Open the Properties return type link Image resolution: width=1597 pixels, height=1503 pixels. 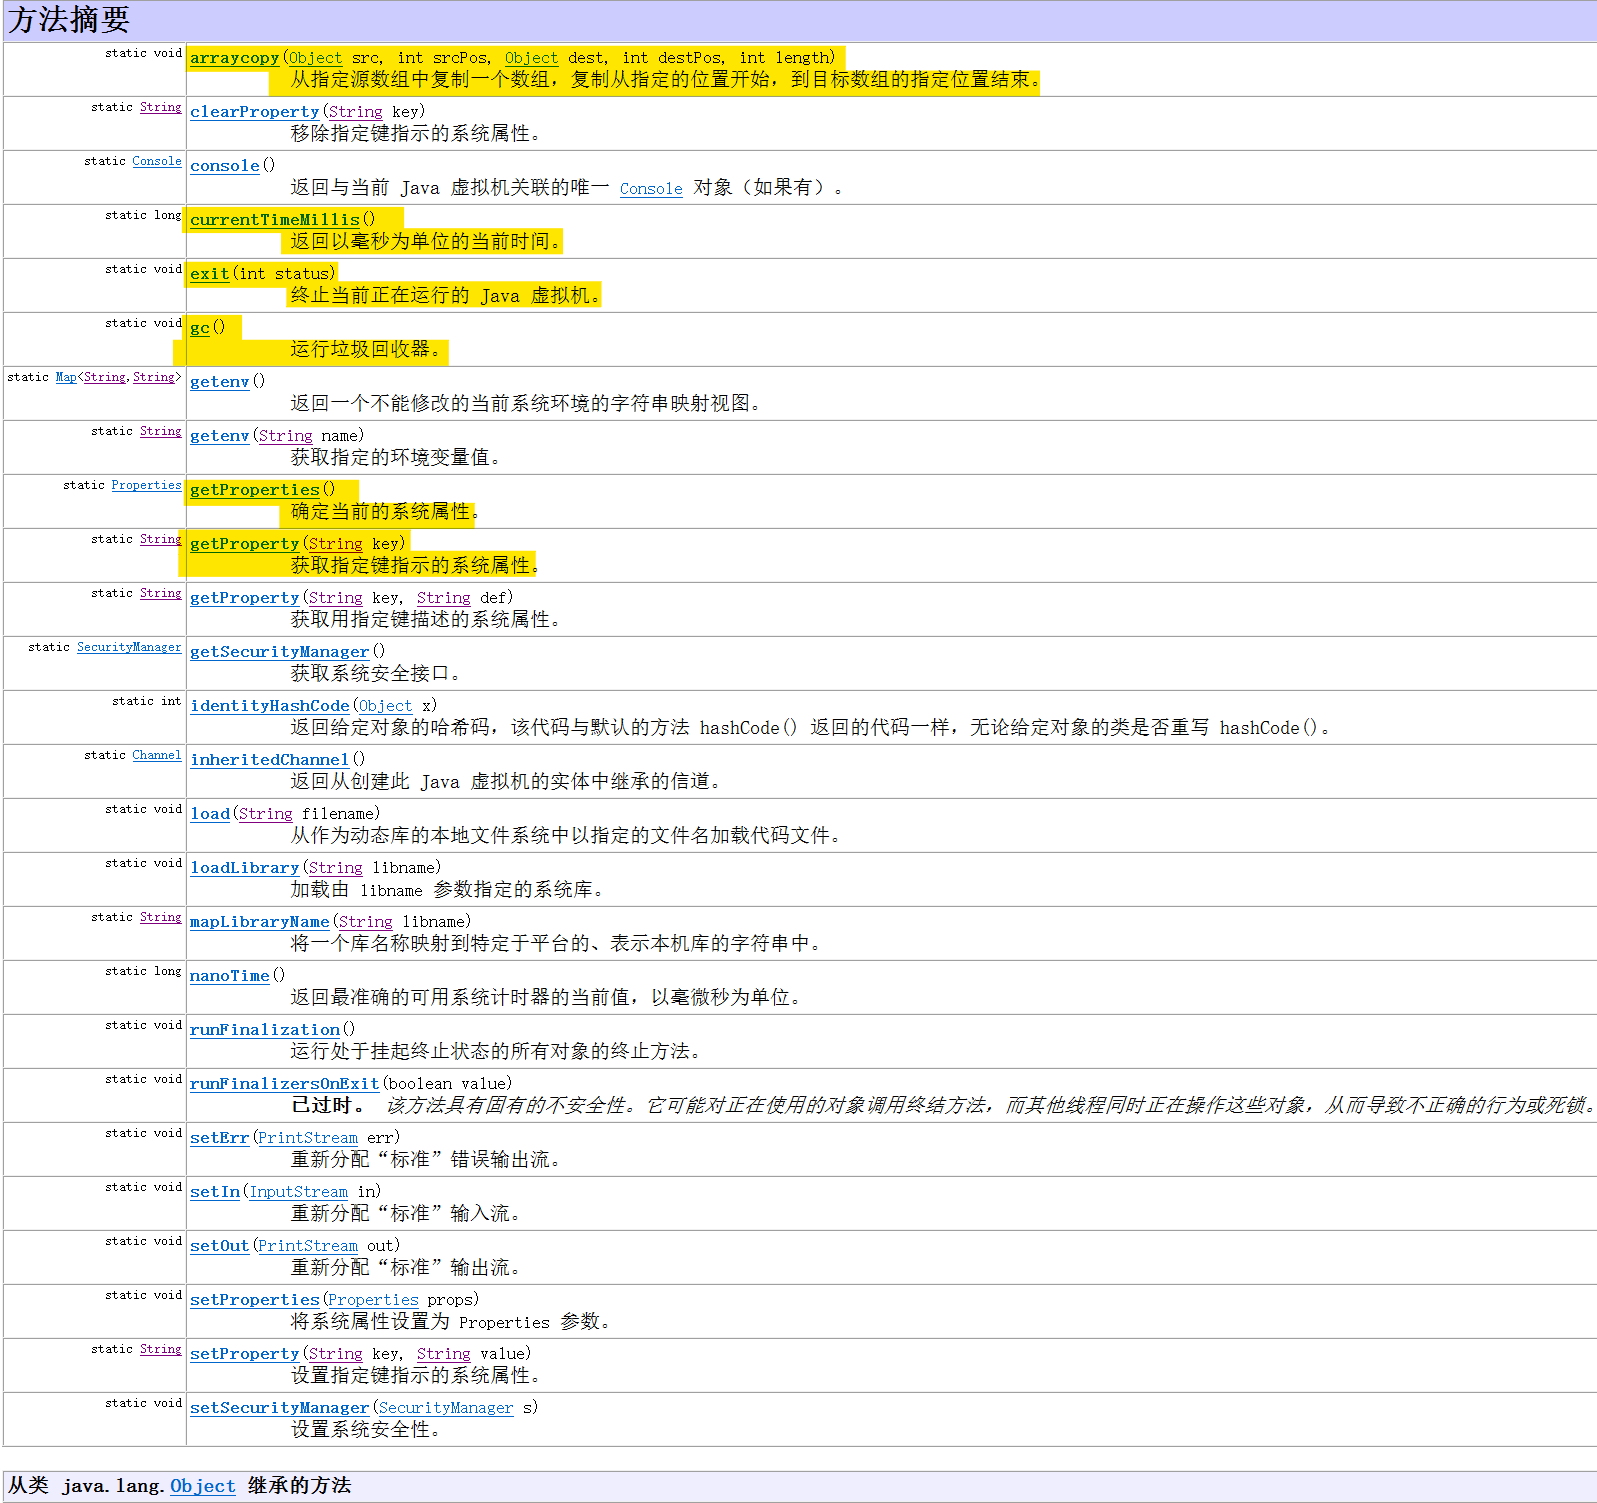pos(146,485)
